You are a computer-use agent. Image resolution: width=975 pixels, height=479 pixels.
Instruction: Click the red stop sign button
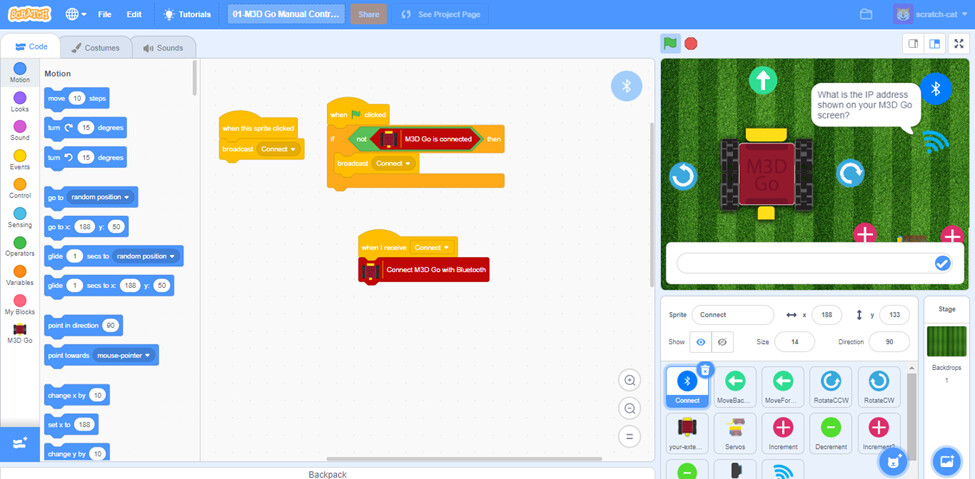pyautogui.click(x=691, y=44)
